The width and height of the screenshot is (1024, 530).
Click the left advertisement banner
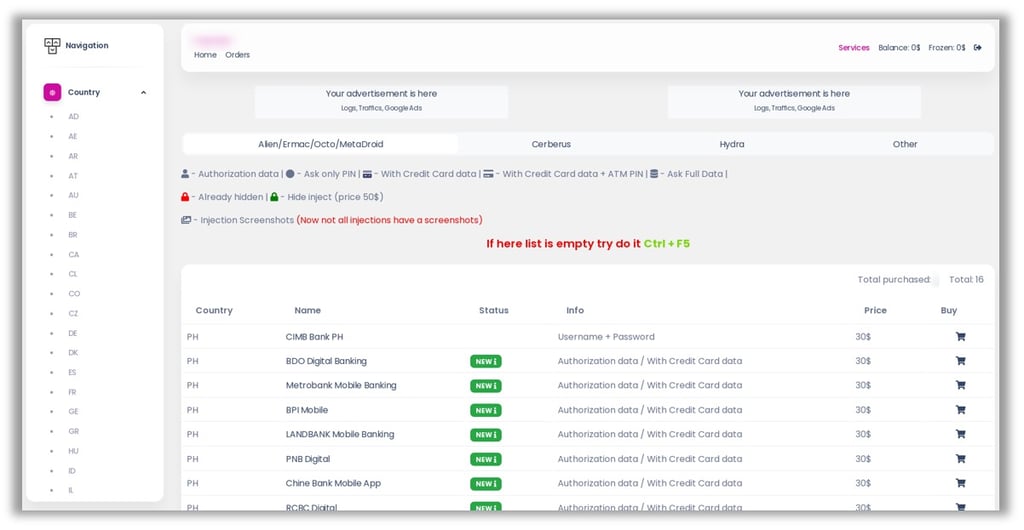pyautogui.click(x=381, y=101)
